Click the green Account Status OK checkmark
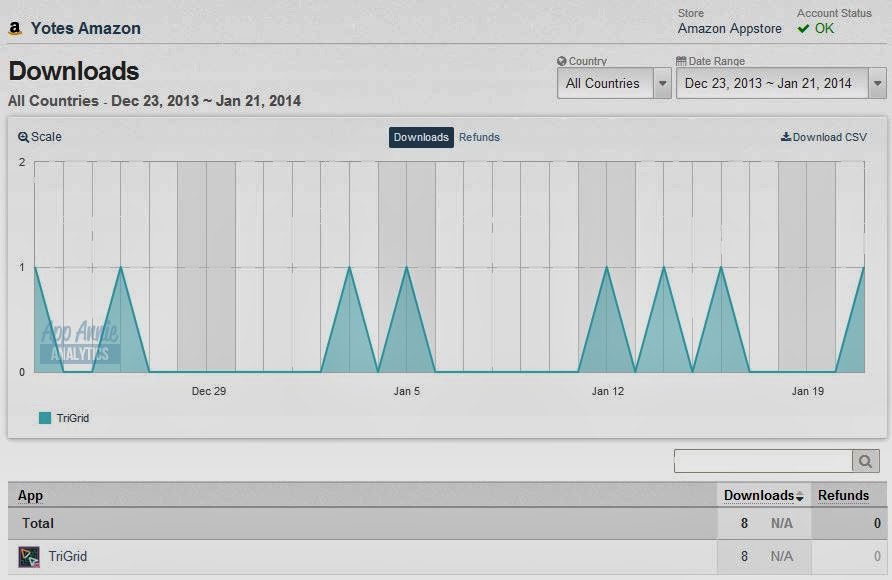Viewport: 892px width, 580px height. pos(803,28)
